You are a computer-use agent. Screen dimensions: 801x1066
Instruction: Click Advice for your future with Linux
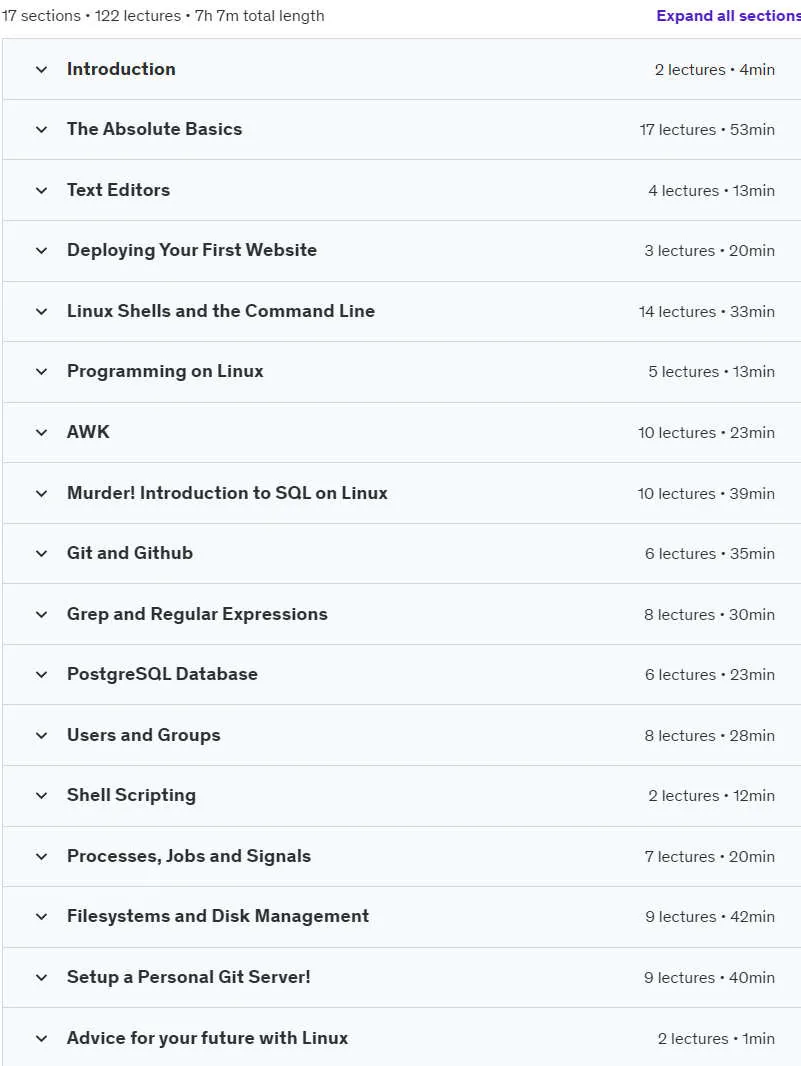(x=207, y=1037)
